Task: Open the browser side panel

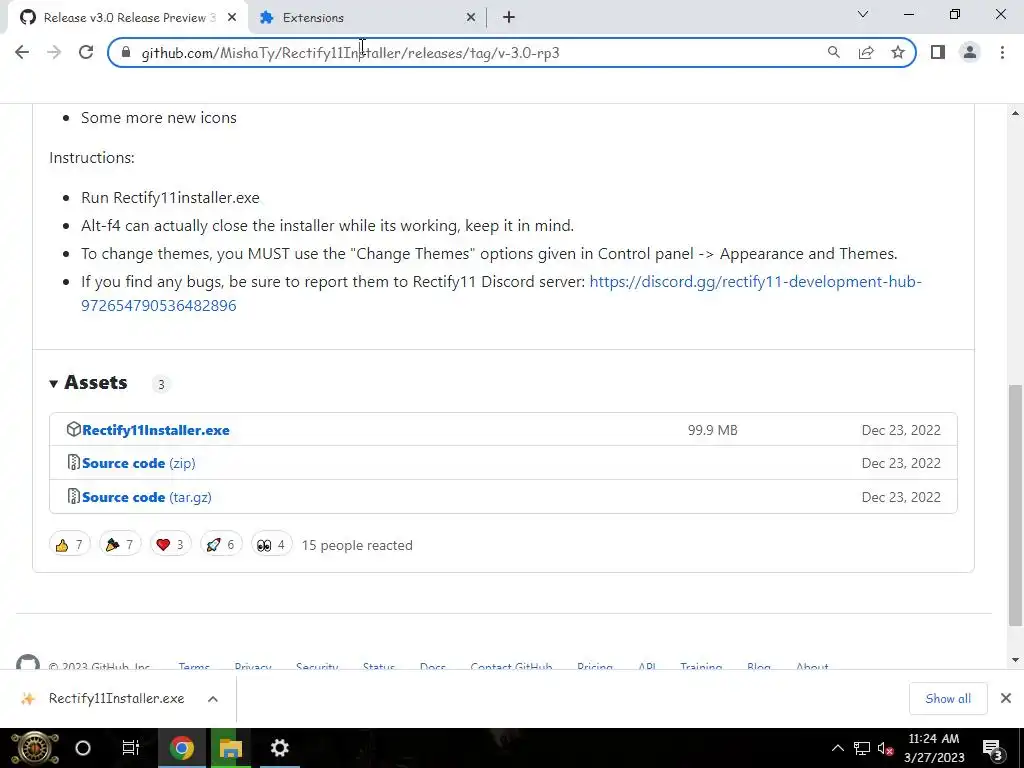Action: [x=938, y=52]
